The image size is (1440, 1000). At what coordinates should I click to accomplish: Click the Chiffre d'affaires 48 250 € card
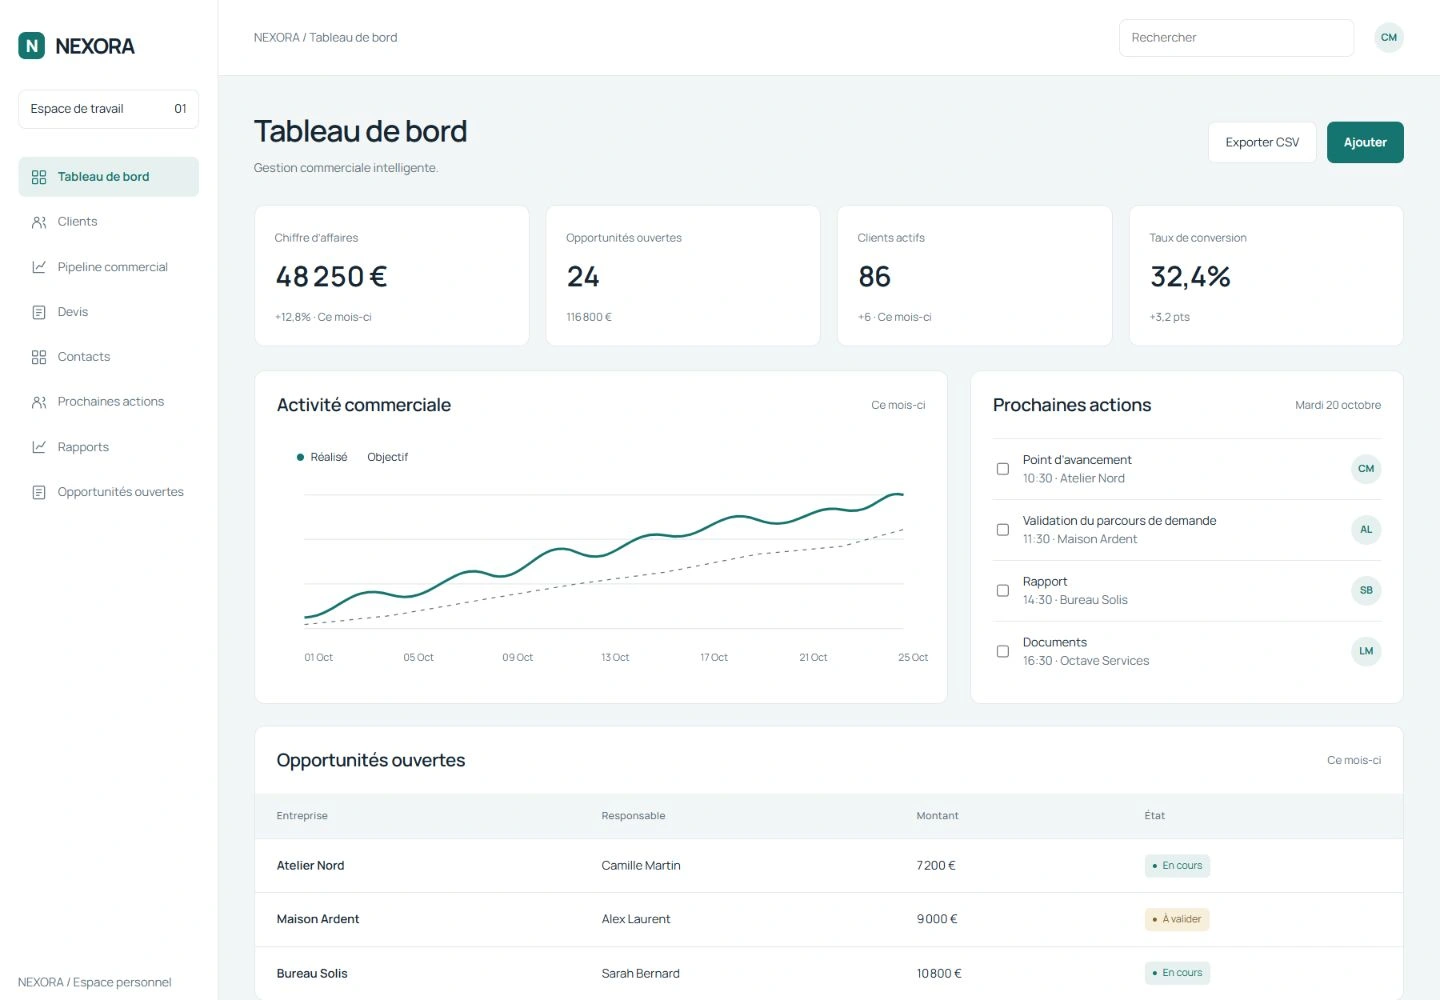tap(392, 276)
